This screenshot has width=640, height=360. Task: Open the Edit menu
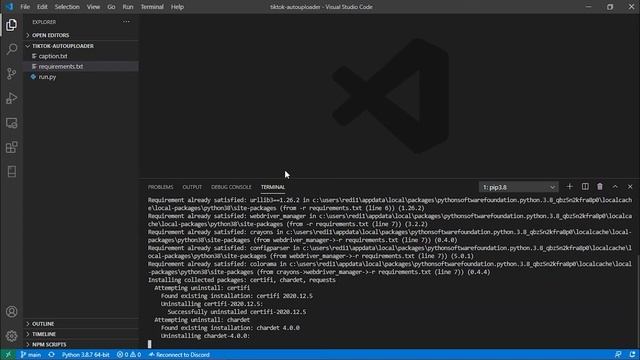(42, 7)
